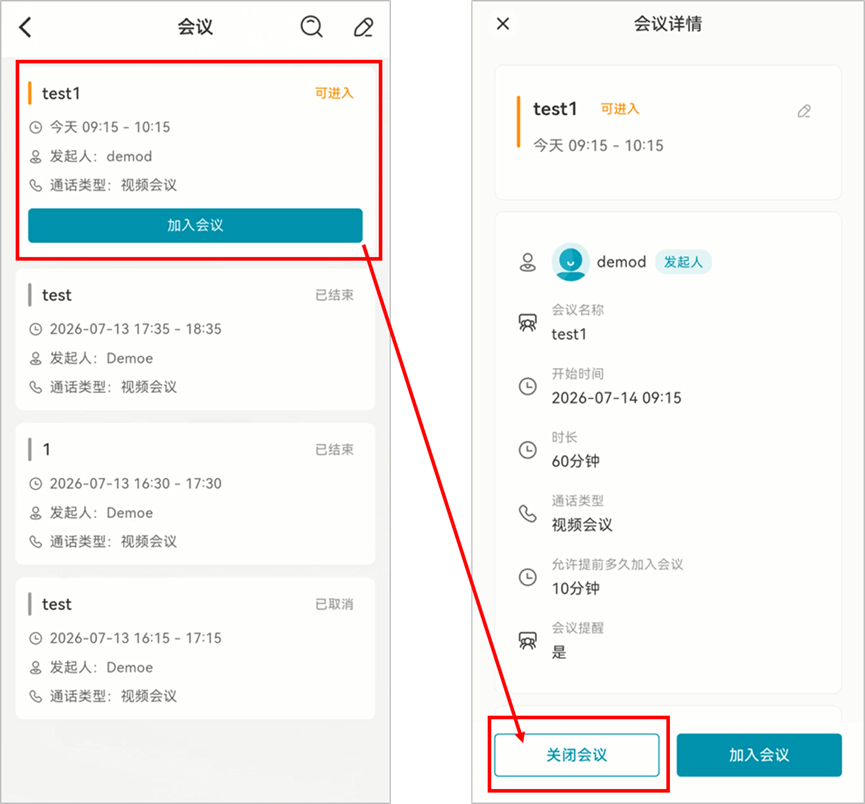
Task: Edit test1 meeting via pencil icon
Action: 804,111
